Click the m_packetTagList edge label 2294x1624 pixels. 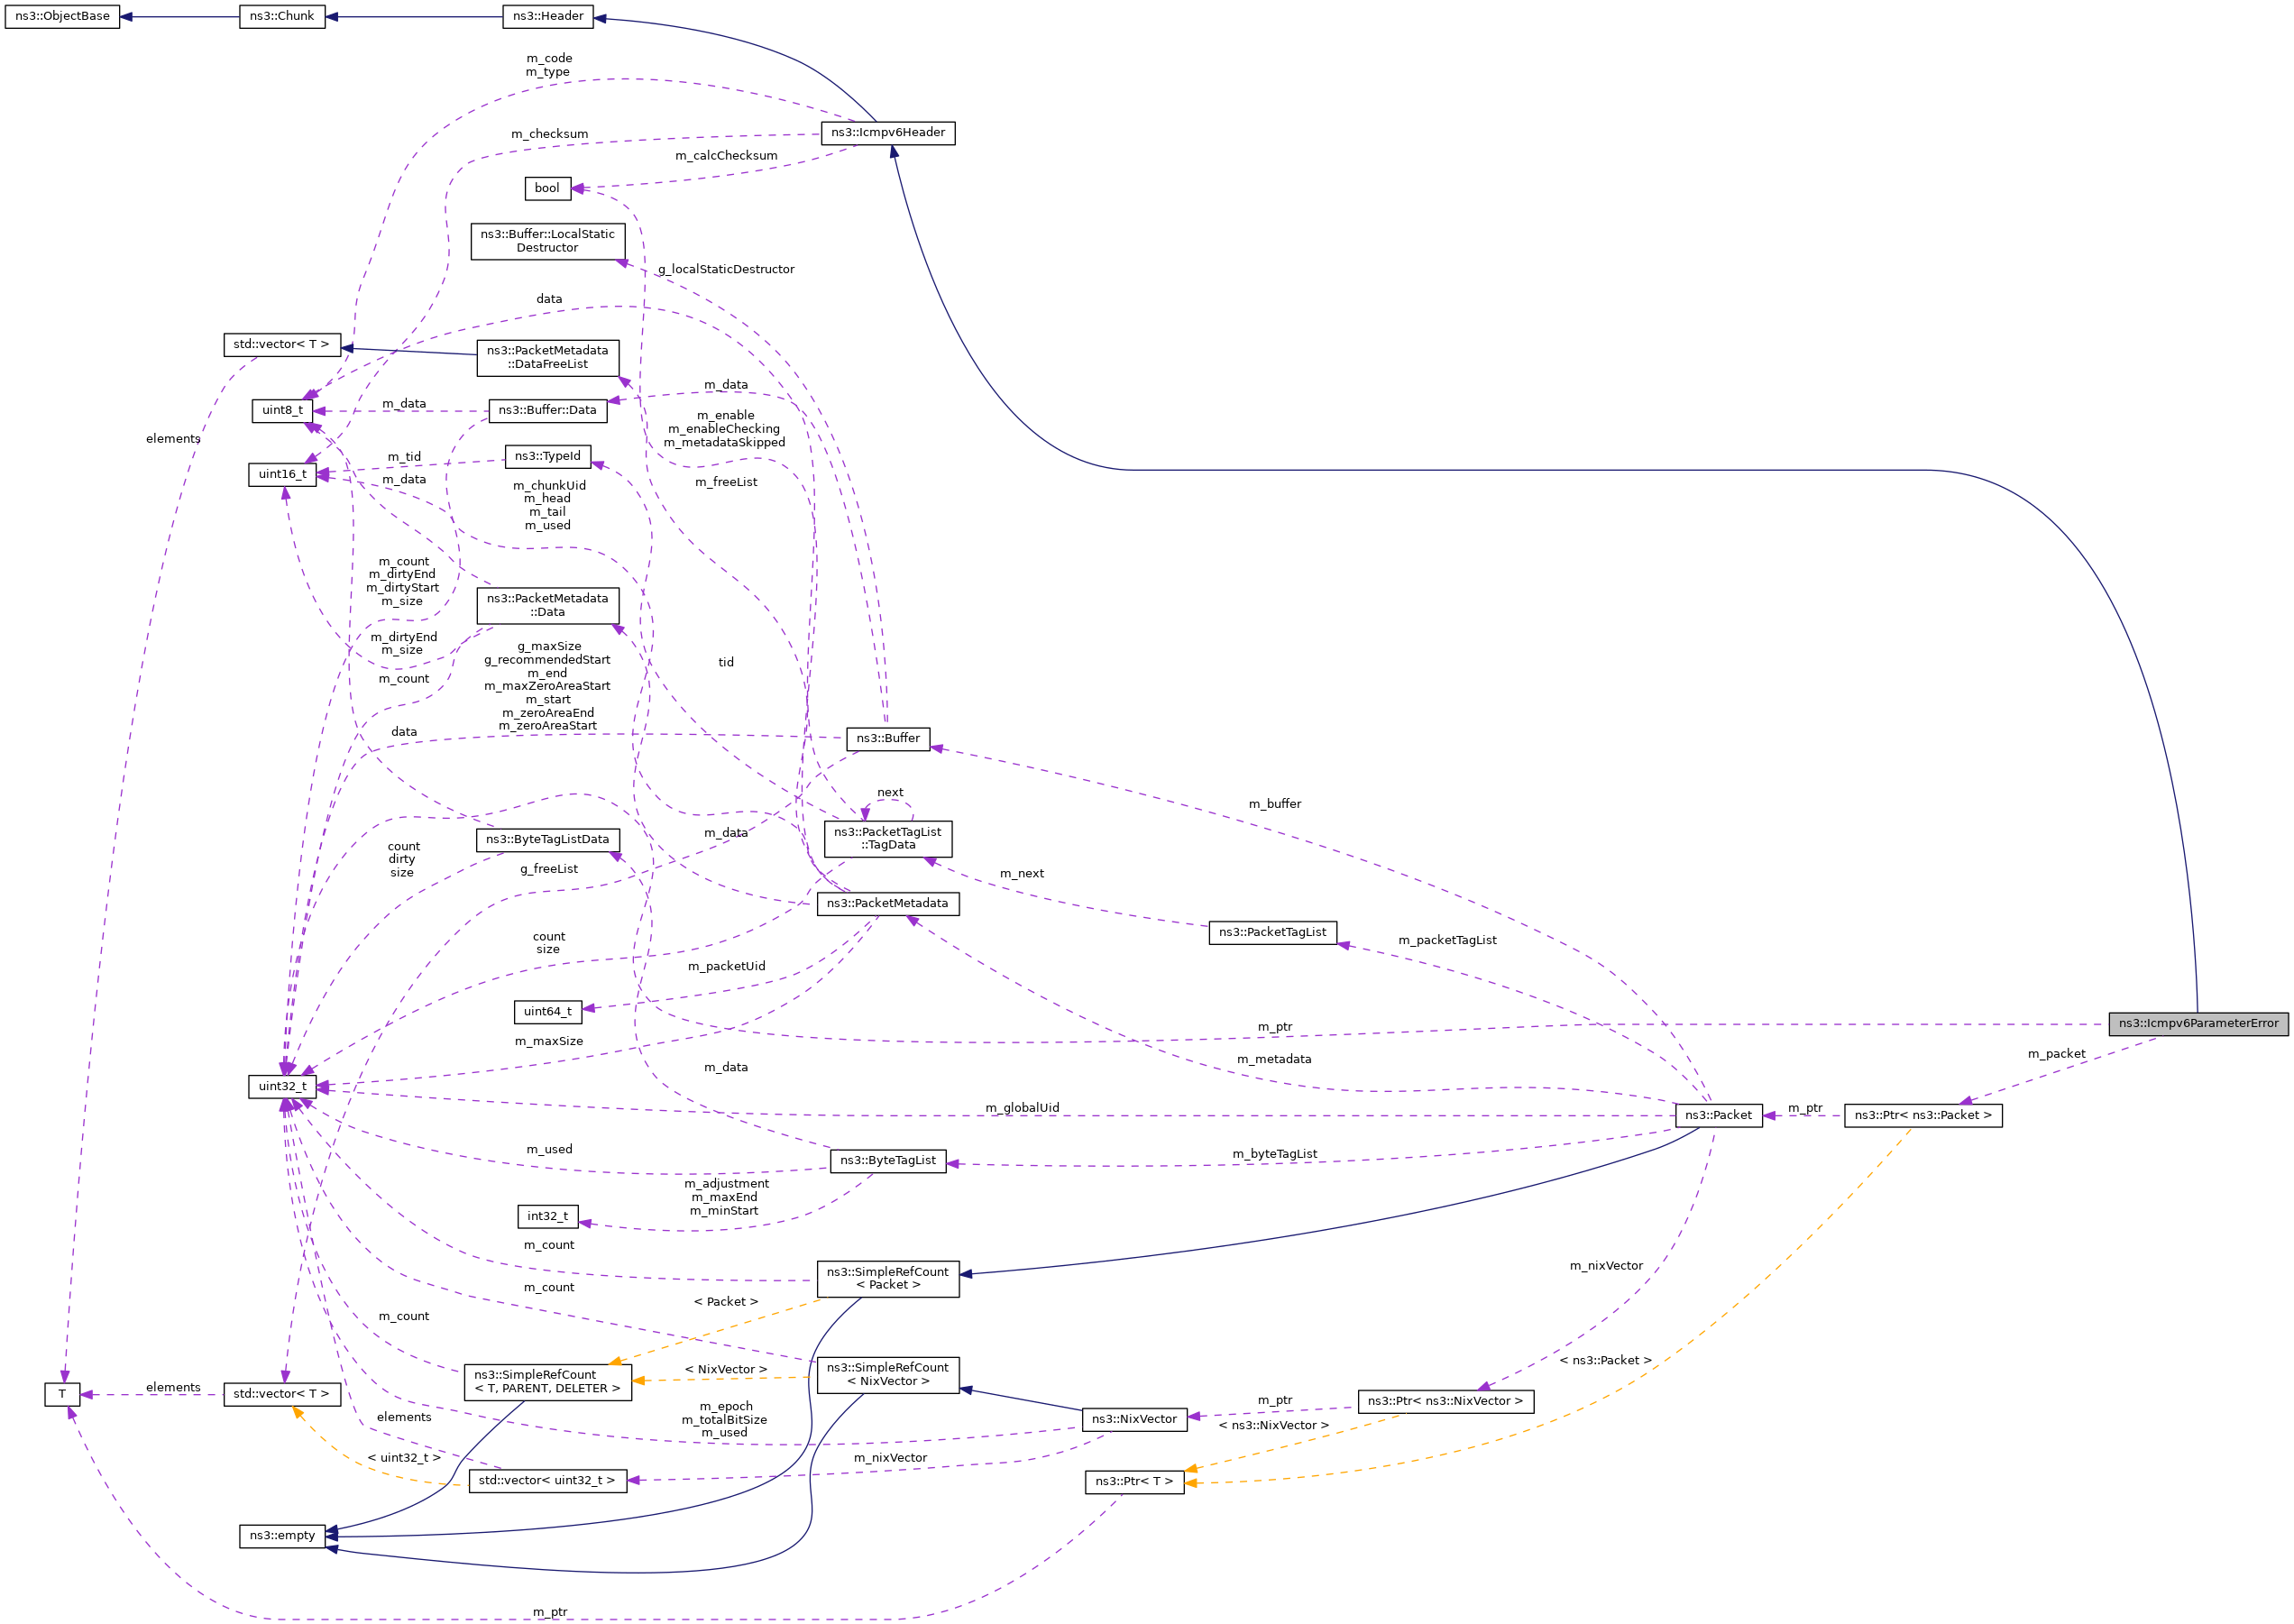[1447, 941]
